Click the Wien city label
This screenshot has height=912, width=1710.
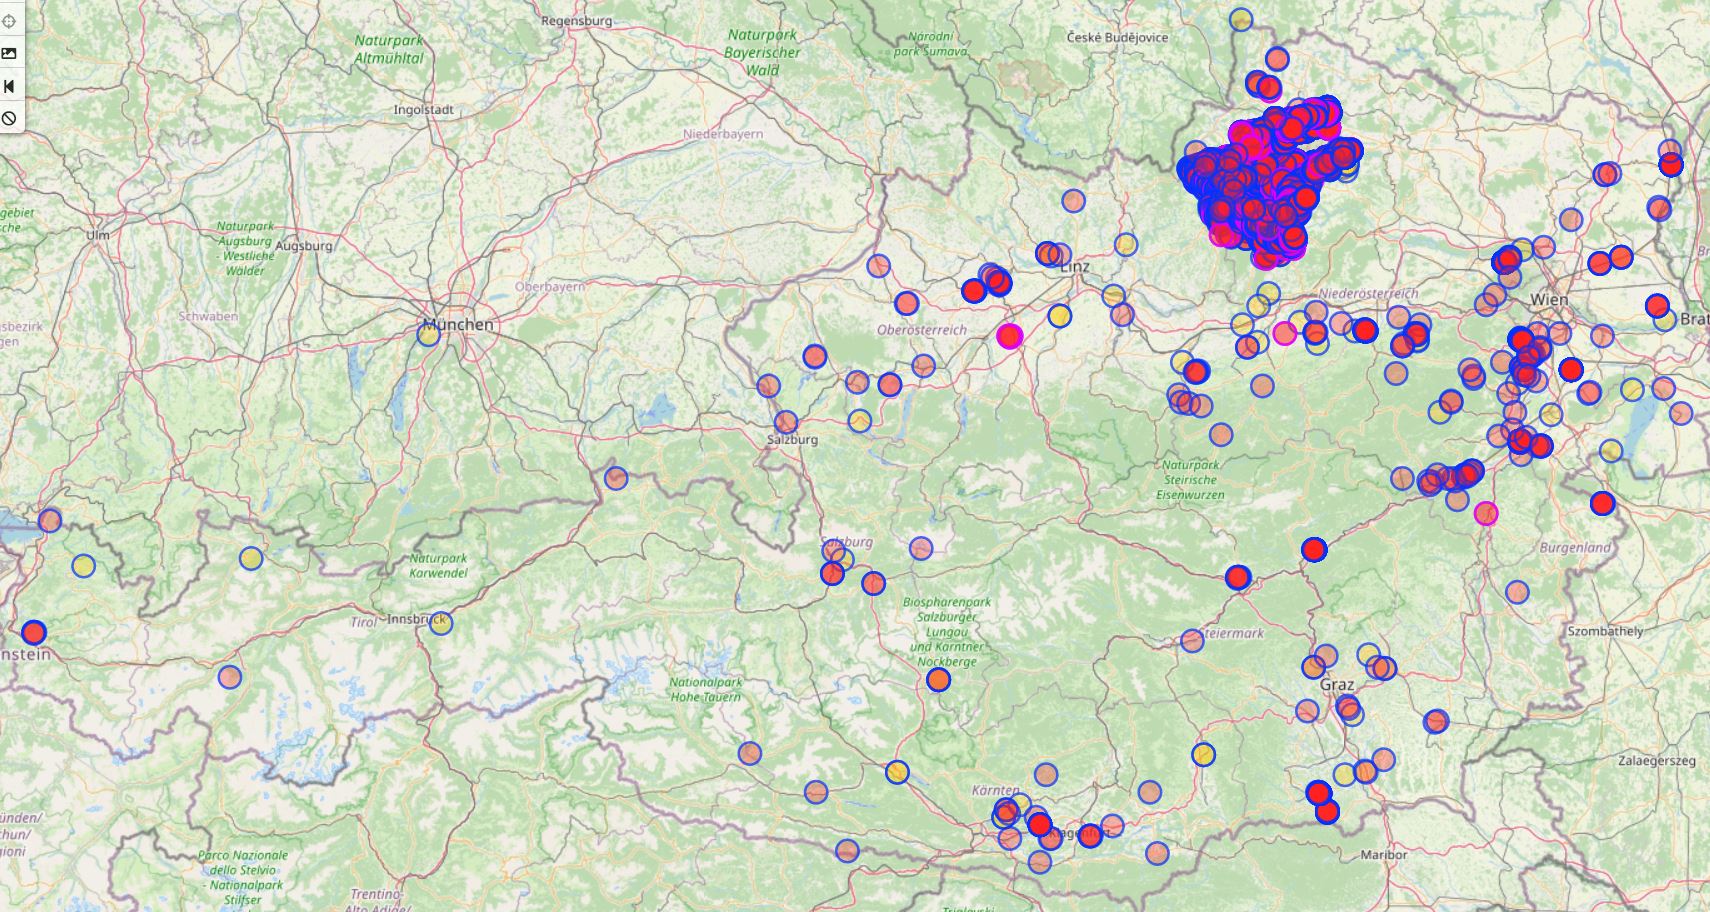click(x=1549, y=299)
